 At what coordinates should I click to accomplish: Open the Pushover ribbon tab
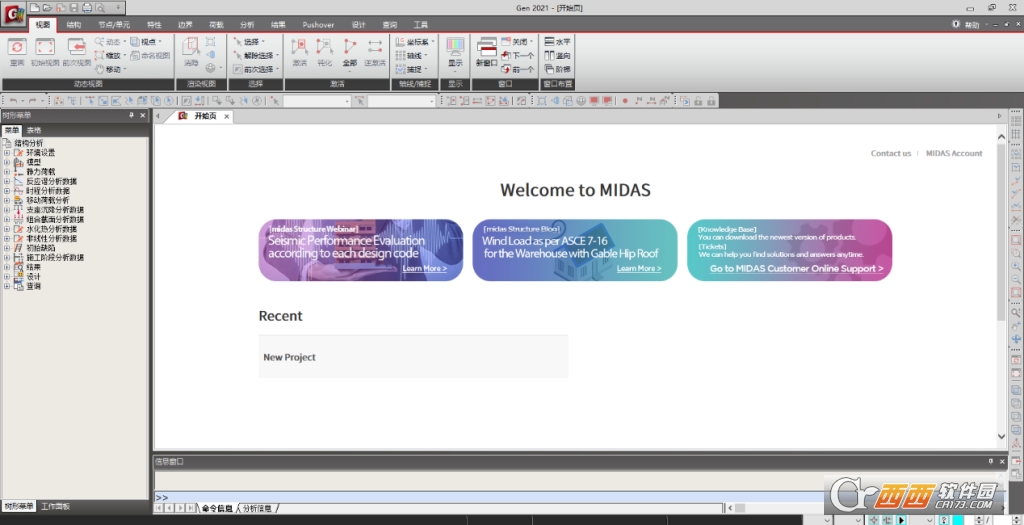pos(318,25)
